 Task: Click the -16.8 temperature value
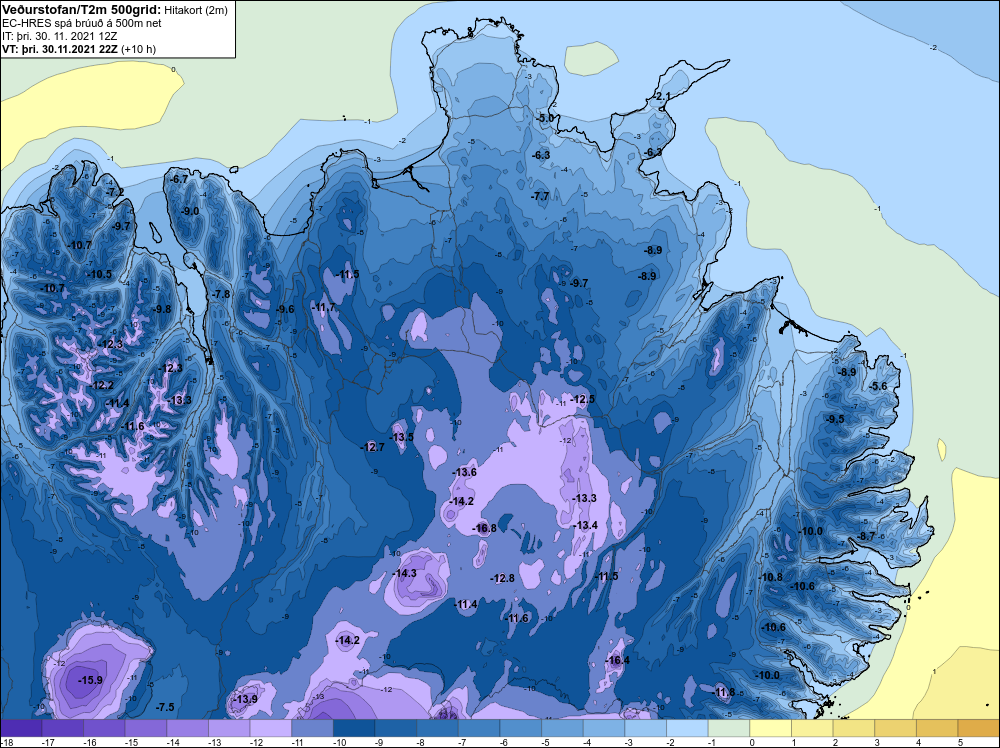(484, 528)
